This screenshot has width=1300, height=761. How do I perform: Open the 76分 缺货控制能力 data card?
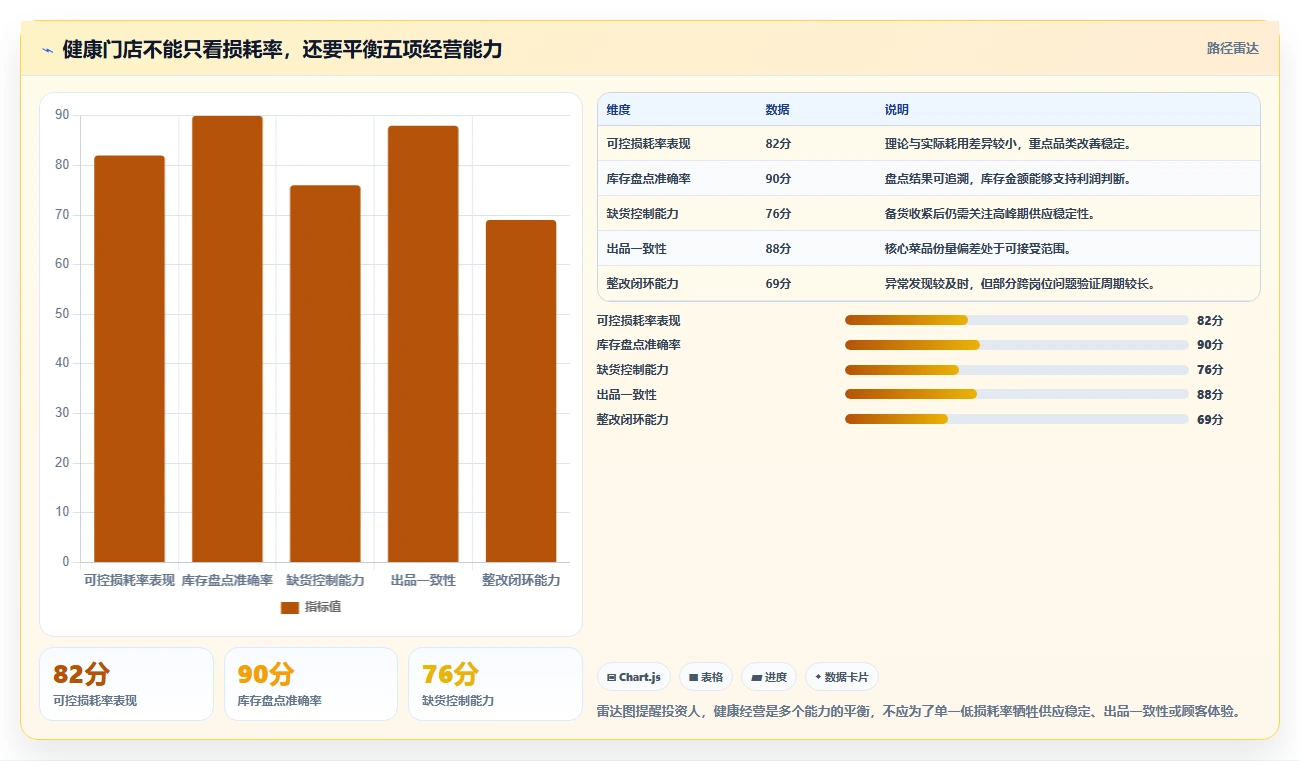(495, 684)
